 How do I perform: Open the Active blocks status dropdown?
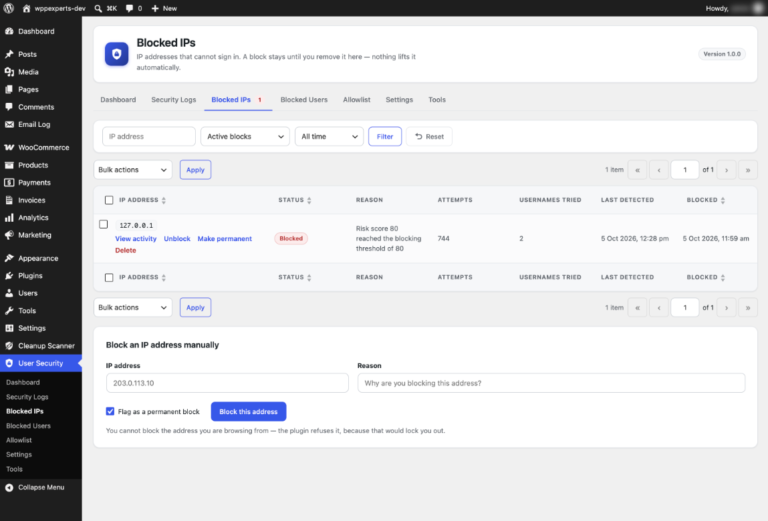245,137
